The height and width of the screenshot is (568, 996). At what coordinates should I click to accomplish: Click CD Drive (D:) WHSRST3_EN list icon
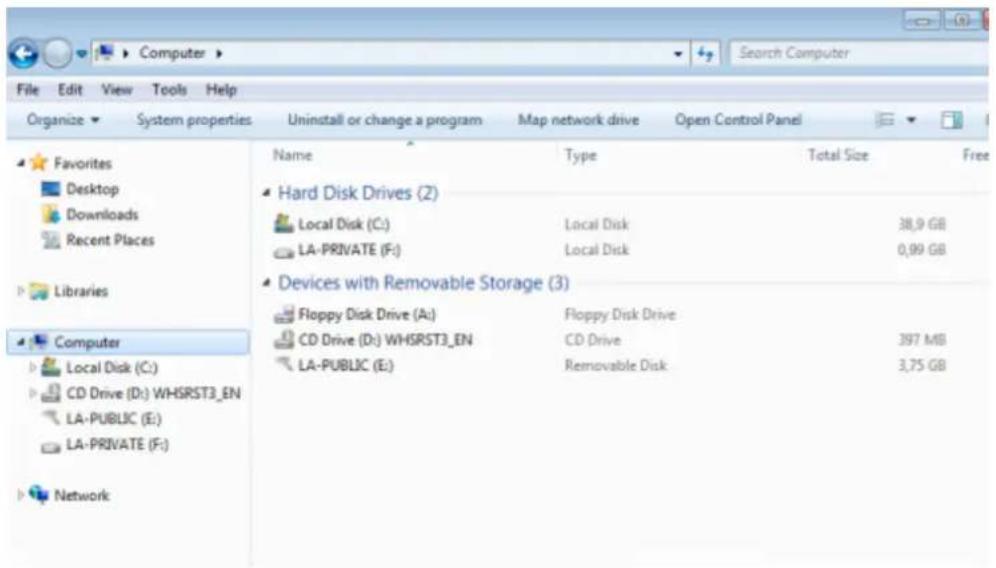pos(284,339)
